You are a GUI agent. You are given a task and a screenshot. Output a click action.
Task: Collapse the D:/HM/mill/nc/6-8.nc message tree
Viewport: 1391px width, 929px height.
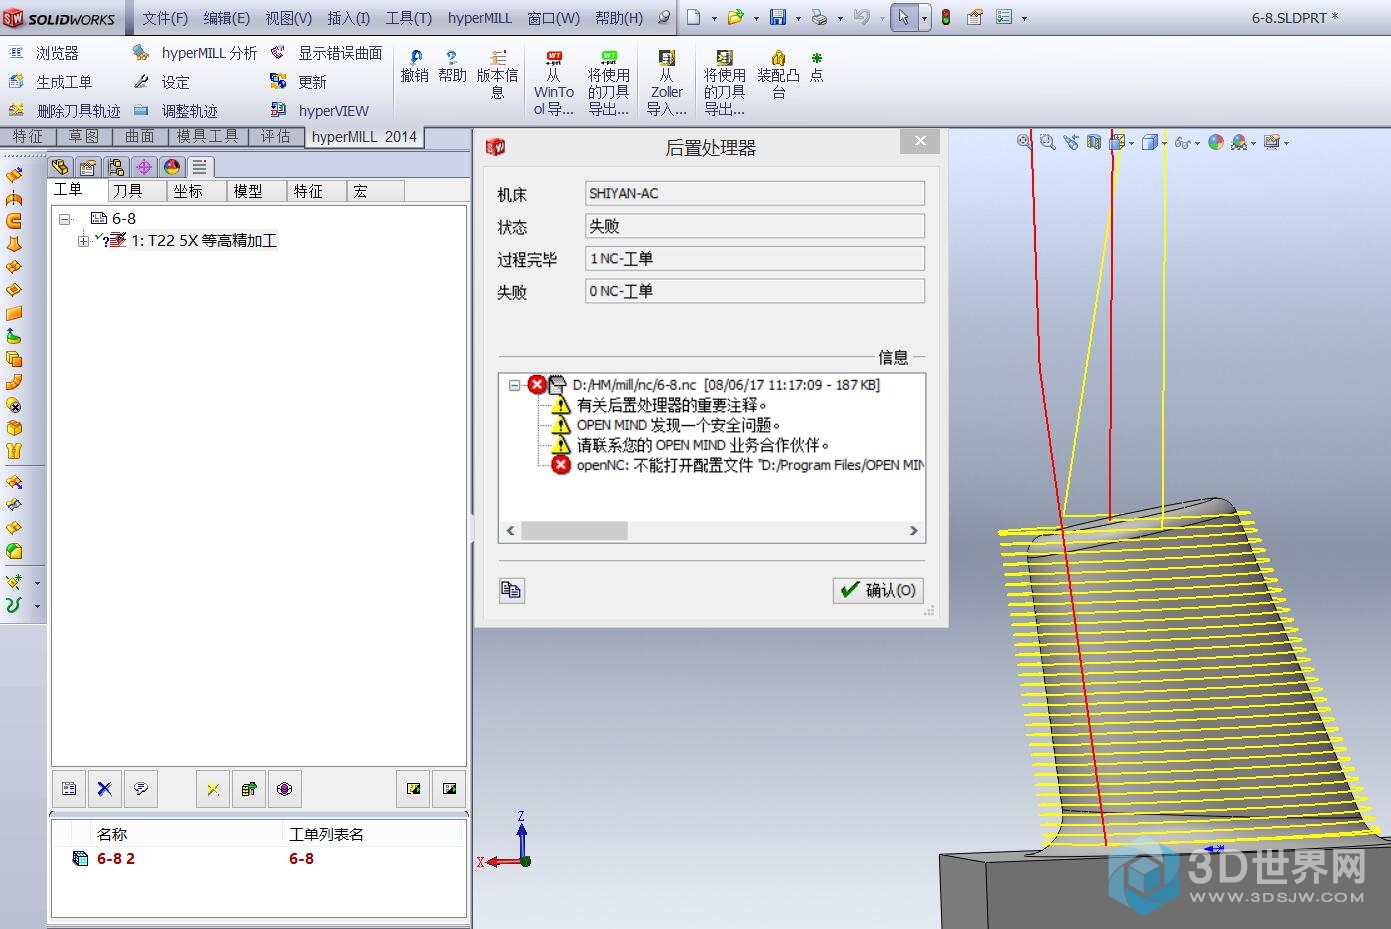pos(514,385)
